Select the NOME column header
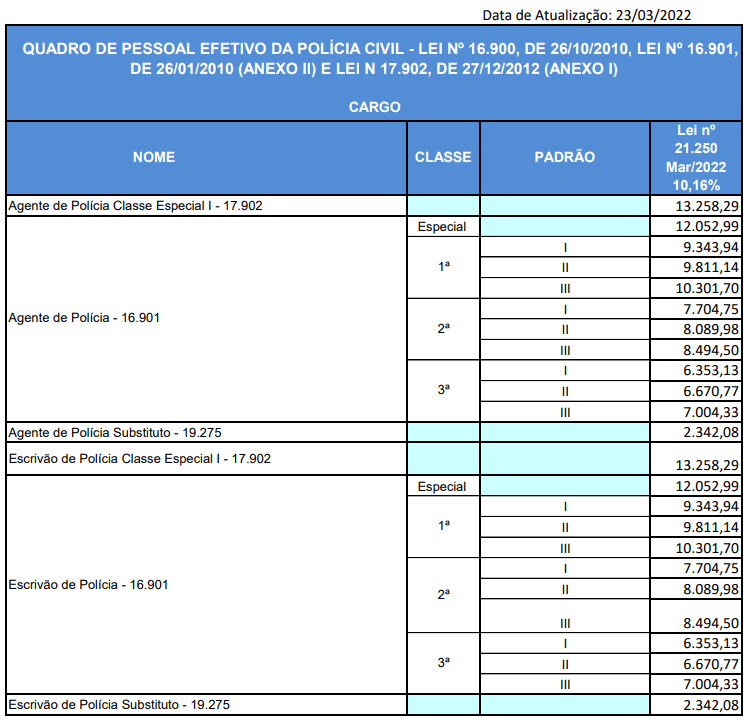 [153, 157]
